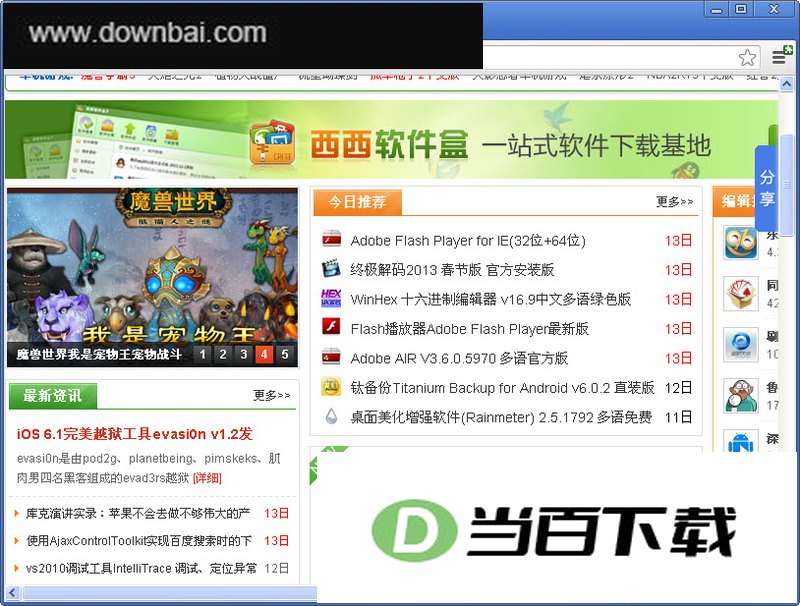Viewport: 800px width, 606px height.
Task: Click 更多>> in the 今日推荐 panel
Action: click(x=674, y=202)
